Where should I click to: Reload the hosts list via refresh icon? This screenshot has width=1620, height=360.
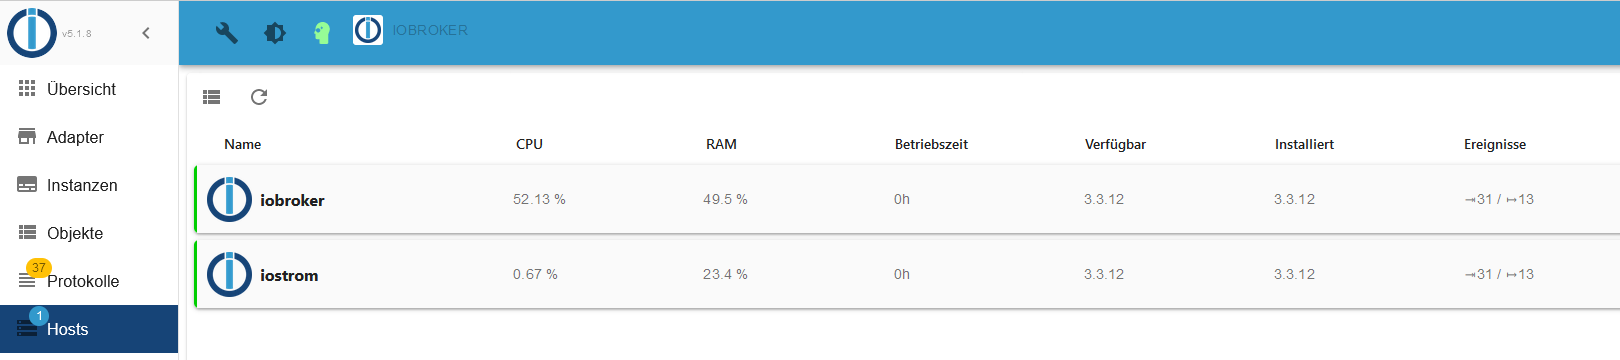(x=259, y=97)
